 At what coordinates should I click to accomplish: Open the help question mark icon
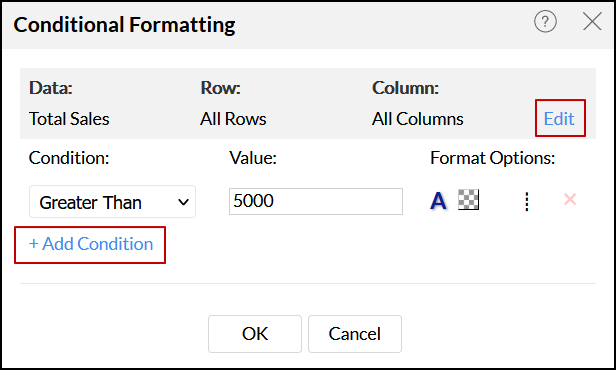click(545, 22)
